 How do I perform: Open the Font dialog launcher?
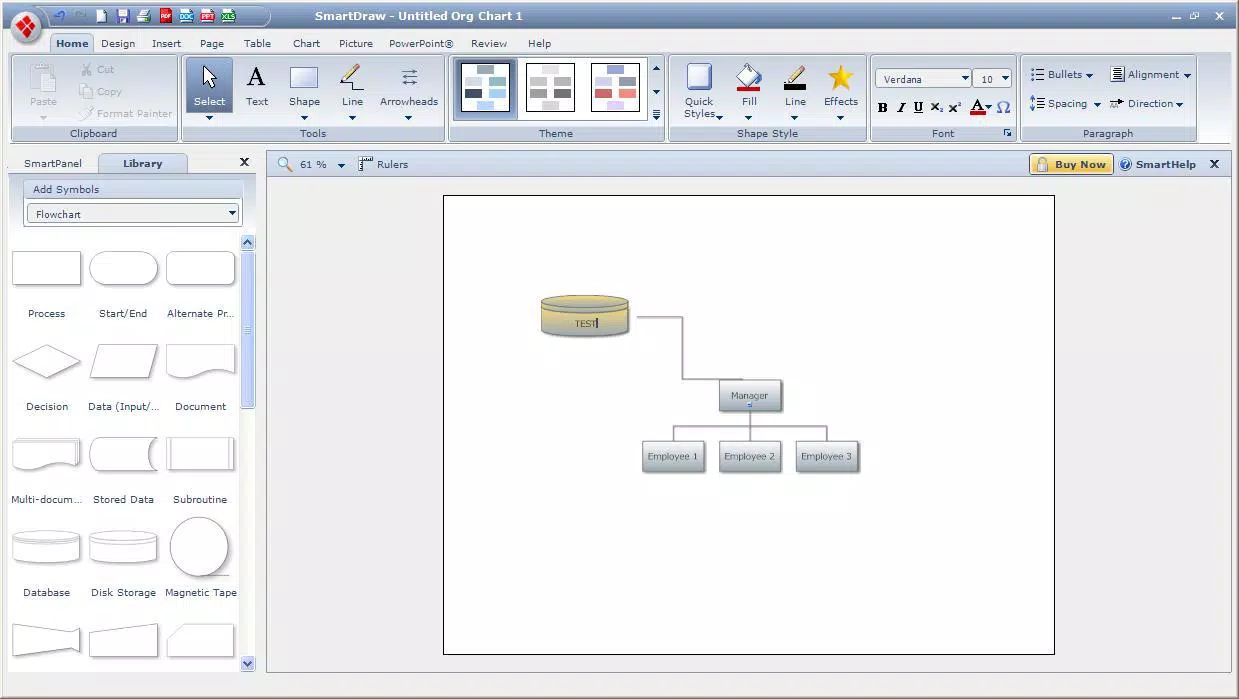pyautogui.click(x=1007, y=133)
